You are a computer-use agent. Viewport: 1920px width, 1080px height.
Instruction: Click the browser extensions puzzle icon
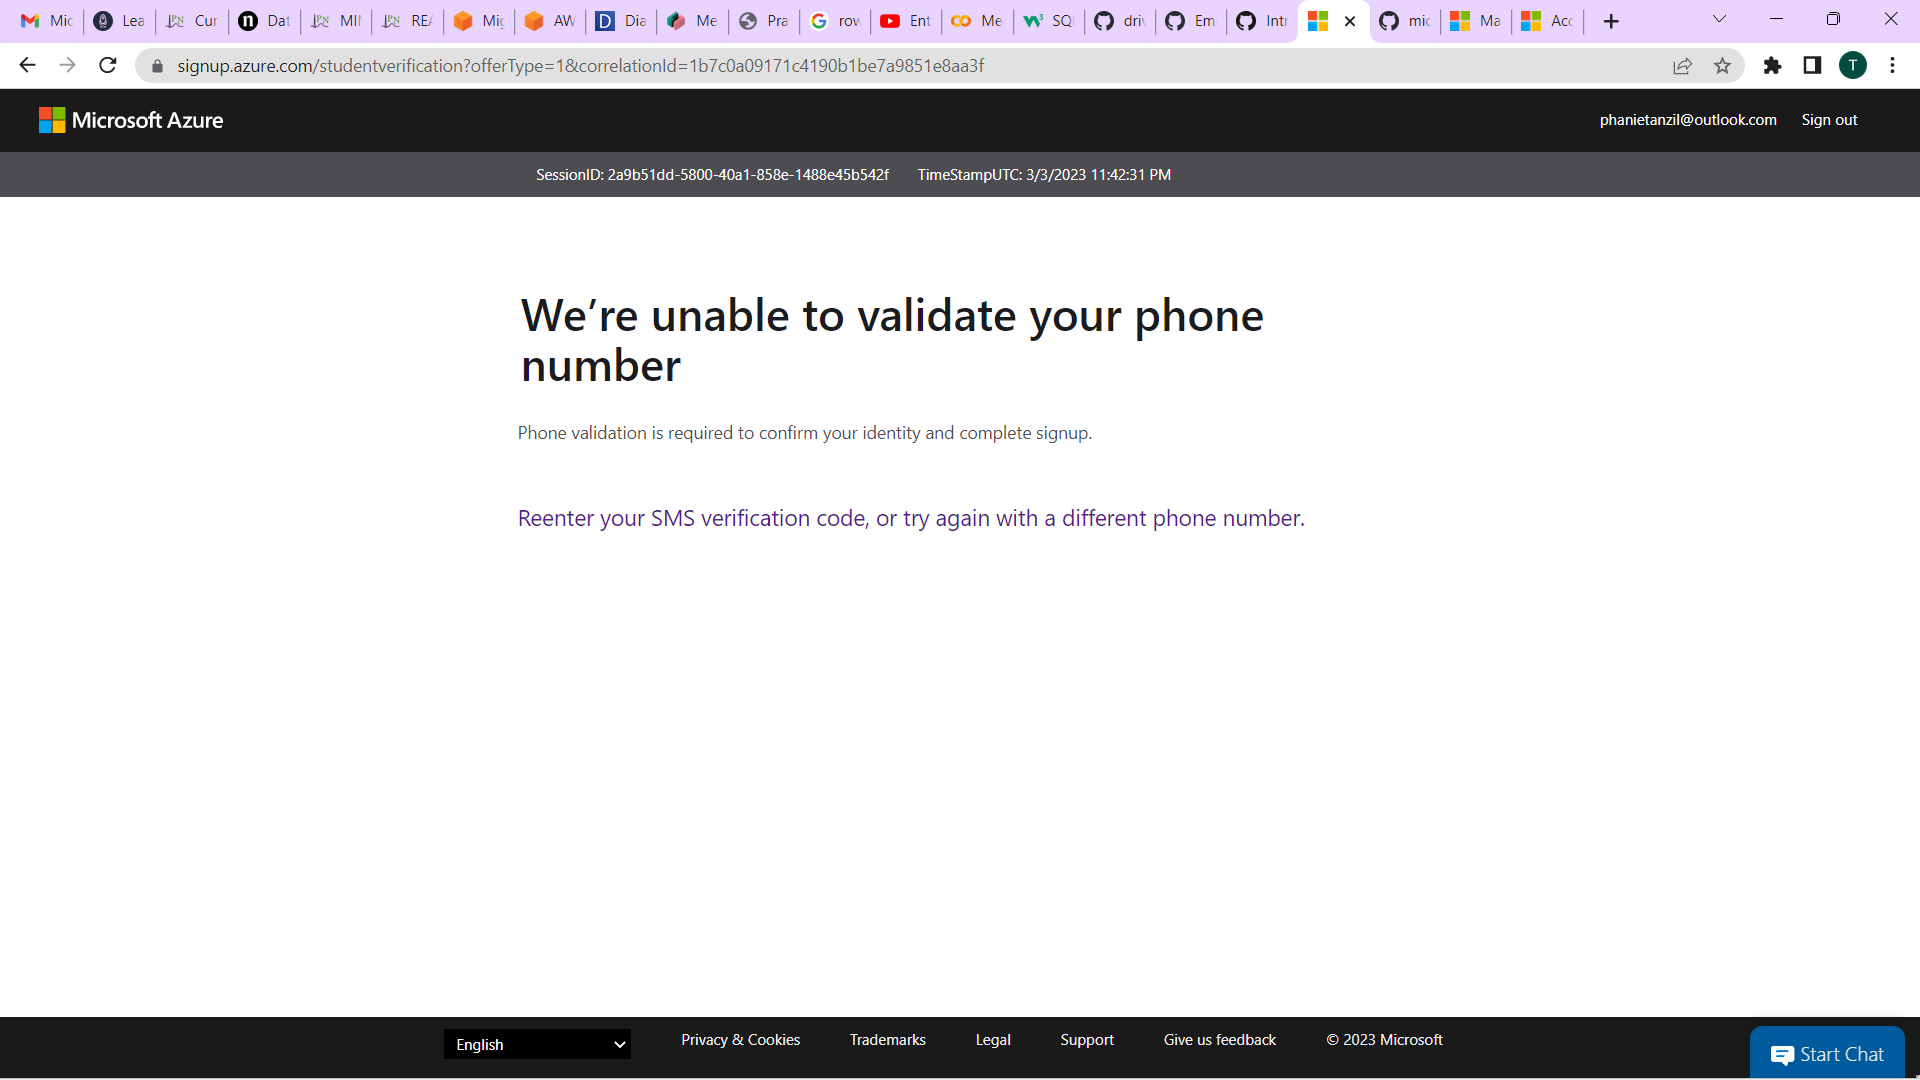point(1773,65)
